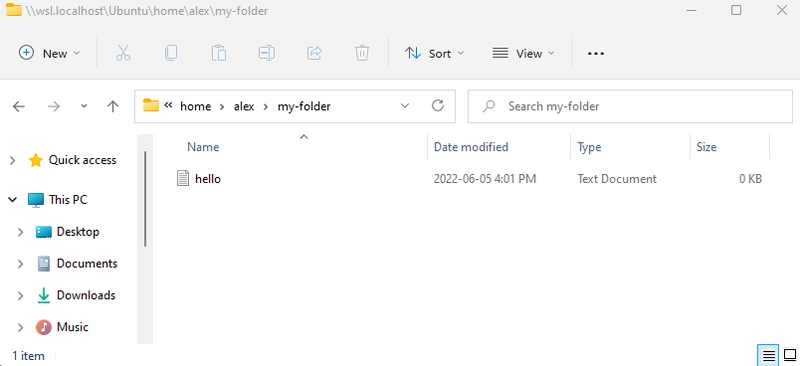Click the hello file's document icon
800x366 pixels.
coord(183,178)
